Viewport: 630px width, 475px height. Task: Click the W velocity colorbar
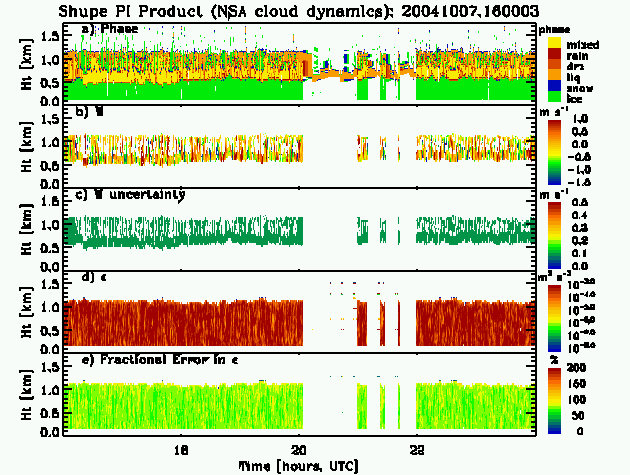point(554,152)
